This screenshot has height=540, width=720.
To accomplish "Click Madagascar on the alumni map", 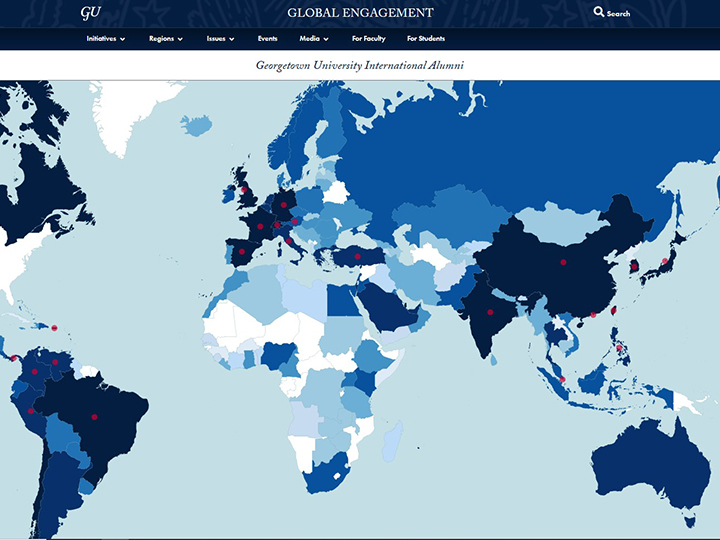I will [x=393, y=441].
